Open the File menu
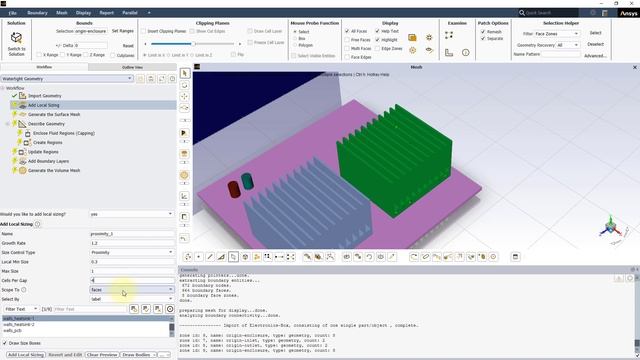 [x=13, y=13]
